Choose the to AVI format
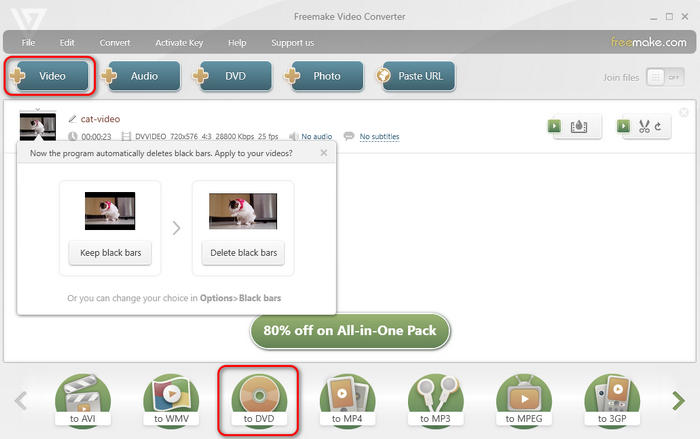700x439 pixels. pos(83,401)
